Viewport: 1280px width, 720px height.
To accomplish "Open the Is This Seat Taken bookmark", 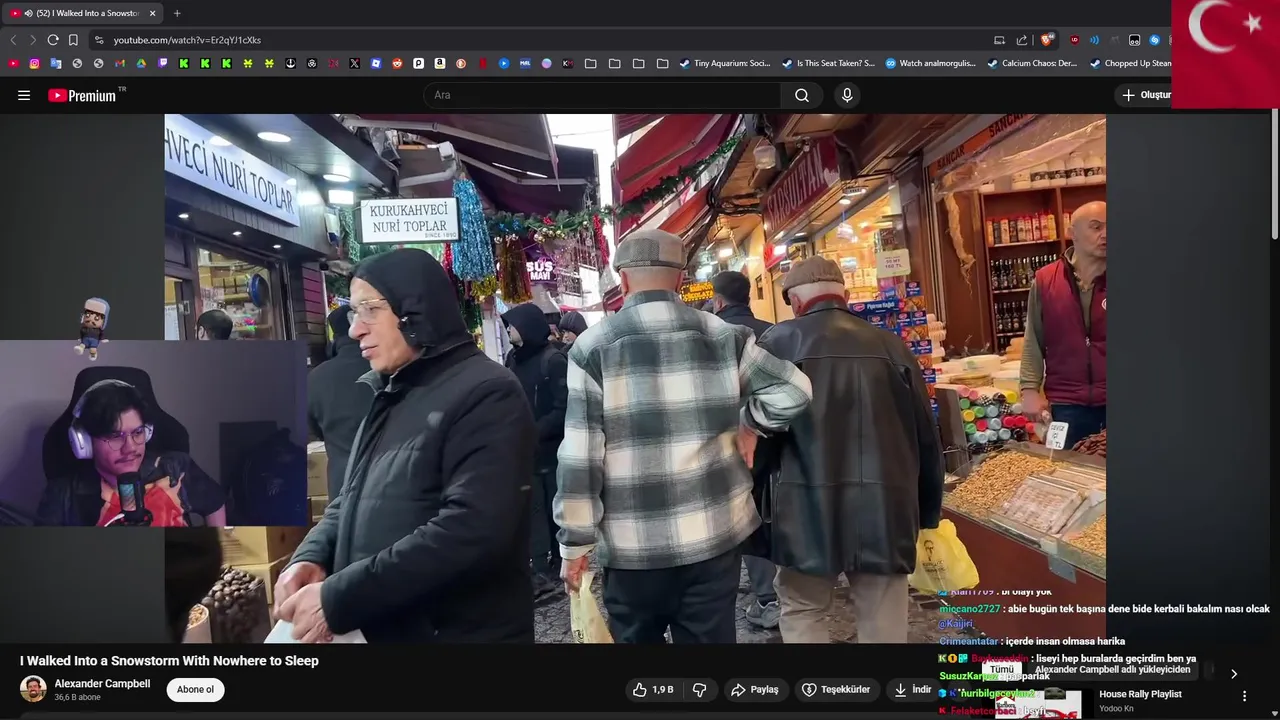I will tap(828, 63).
